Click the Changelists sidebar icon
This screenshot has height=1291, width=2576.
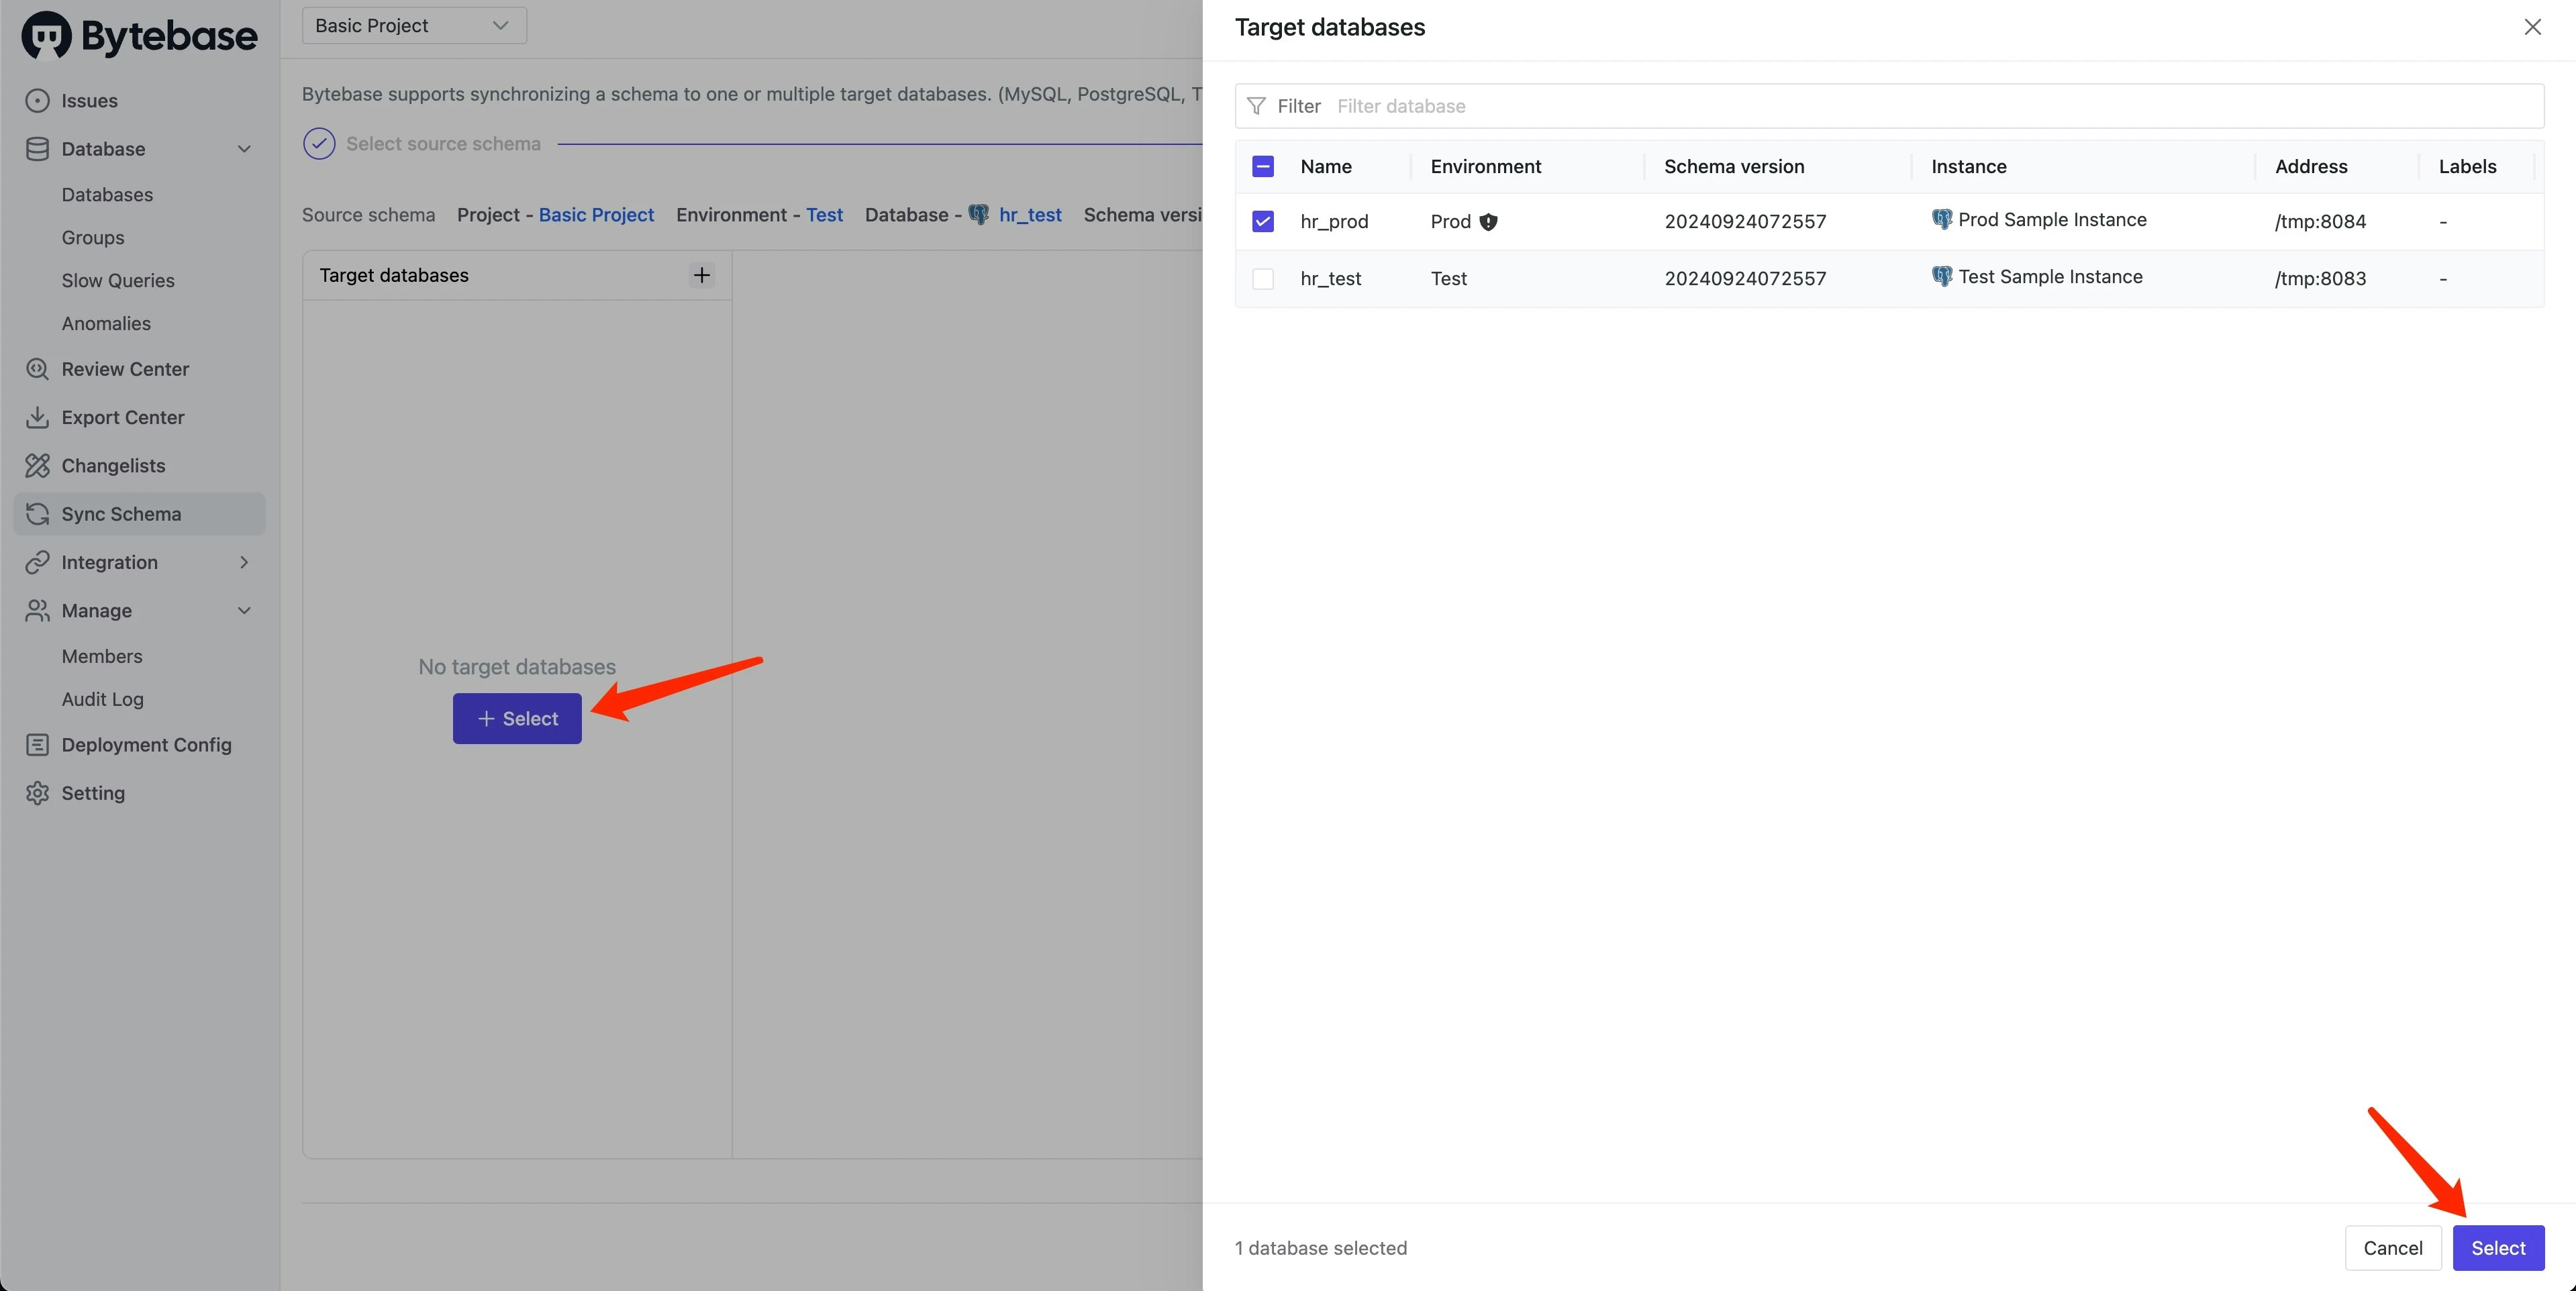[x=37, y=466]
